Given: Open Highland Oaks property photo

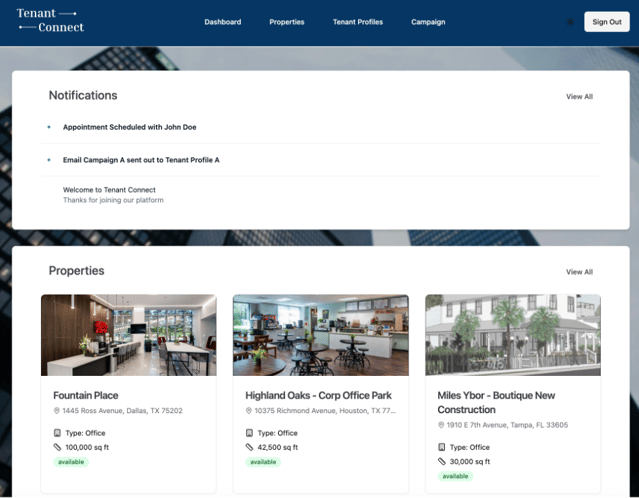Looking at the screenshot, I should (x=321, y=335).
